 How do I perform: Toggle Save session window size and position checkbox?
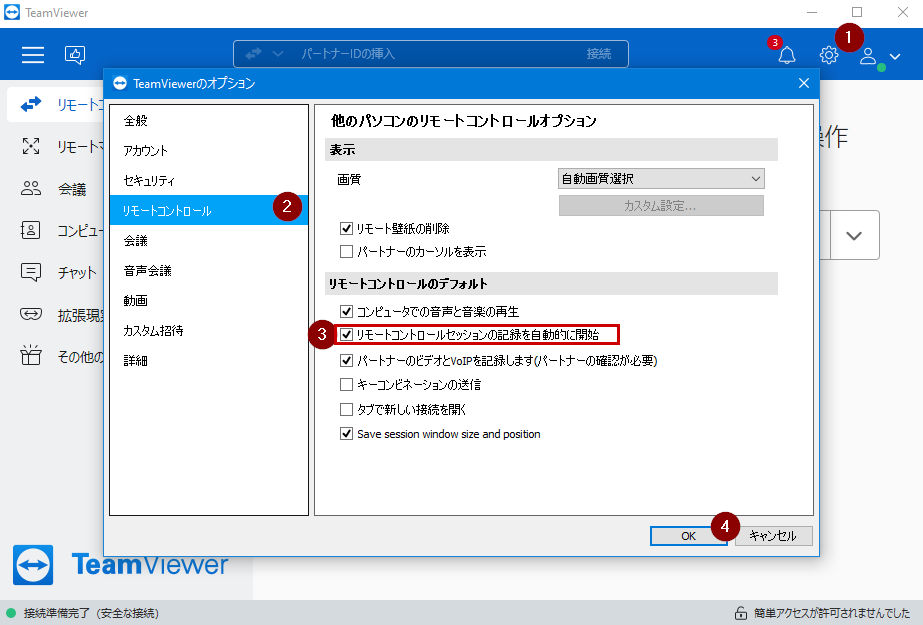pos(346,434)
